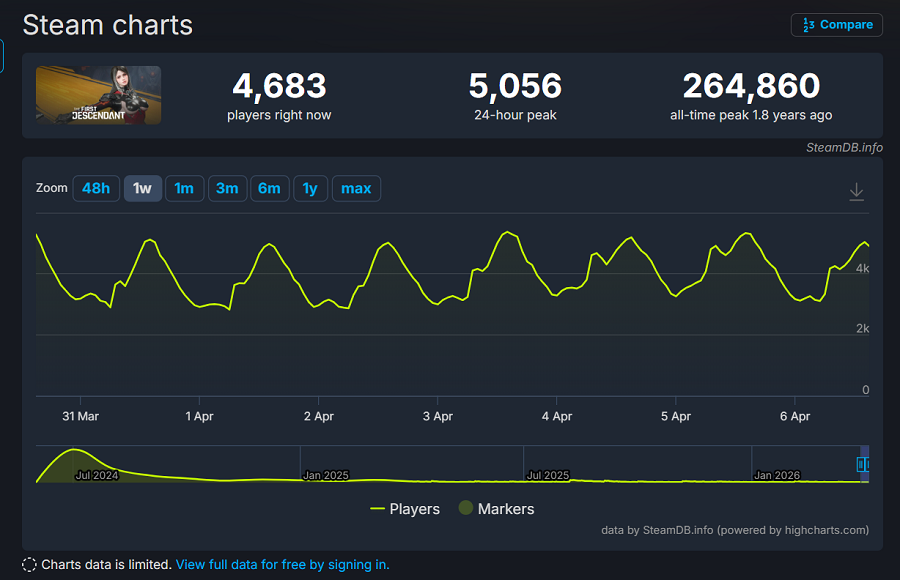
Task: Click the blue tab on the left screen edge
Action: click(x=3, y=57)
